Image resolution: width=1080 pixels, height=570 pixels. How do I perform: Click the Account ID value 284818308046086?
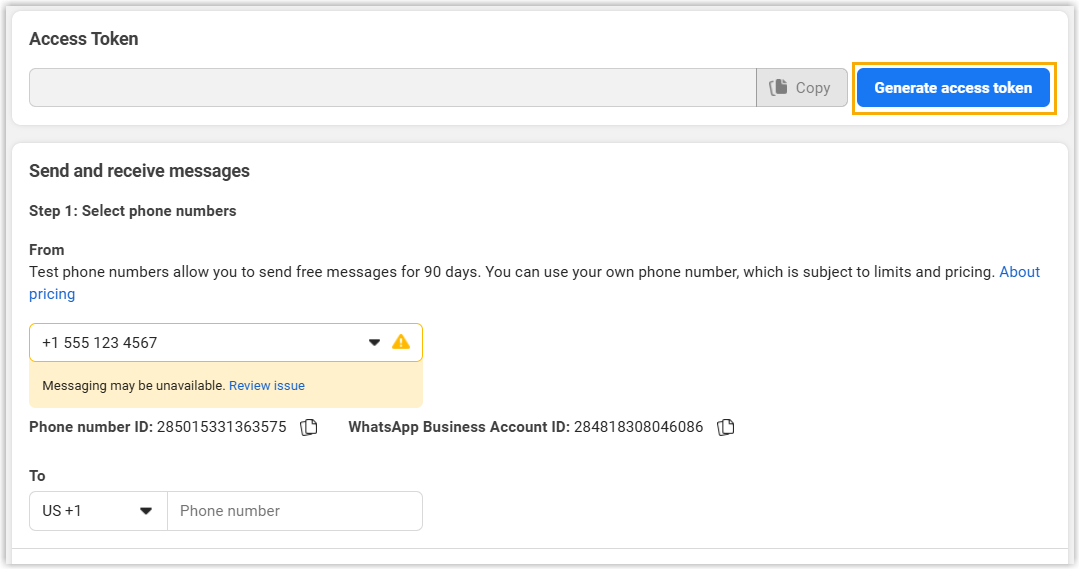click(x=638, y=427)
